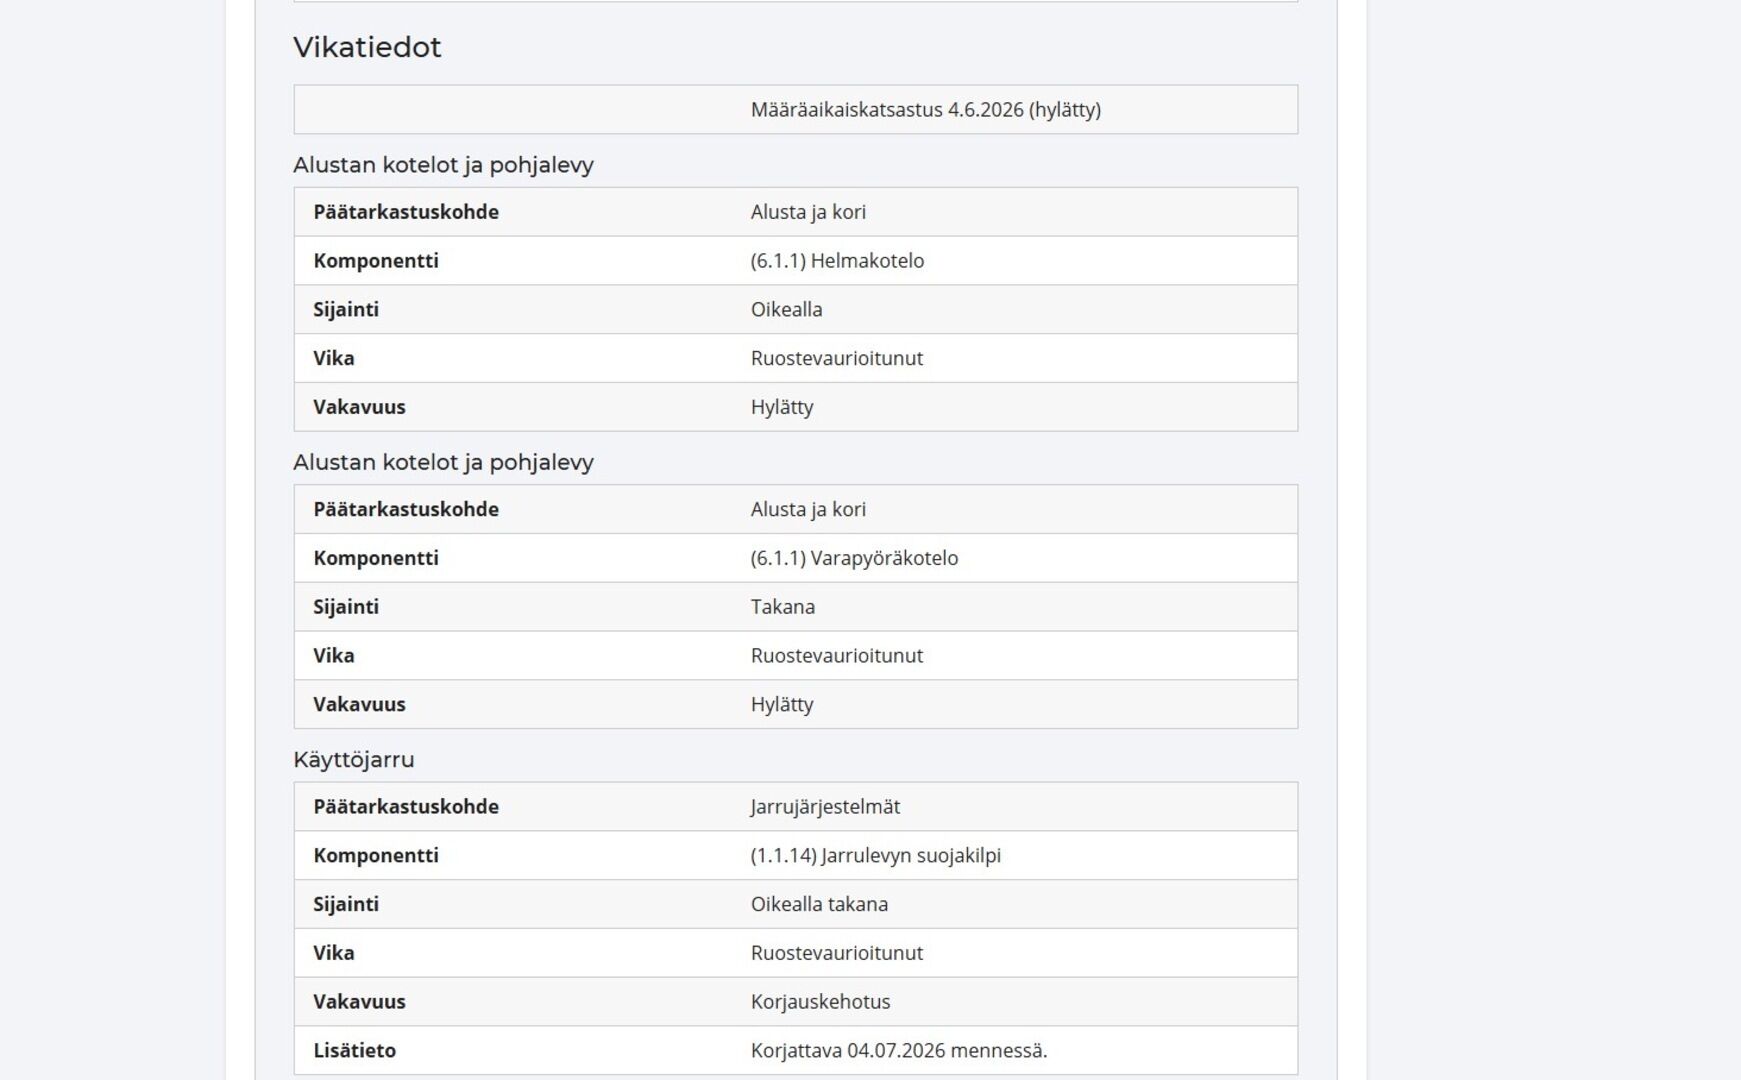
Task: Click the Oikealla takana location value
Action: 819,904
